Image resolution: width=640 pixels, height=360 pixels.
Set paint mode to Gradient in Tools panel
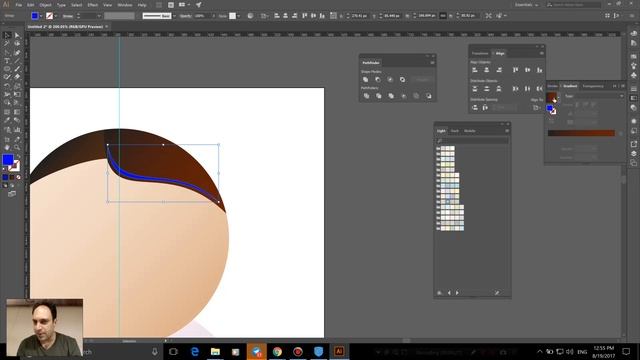click(x=12, y=177)
